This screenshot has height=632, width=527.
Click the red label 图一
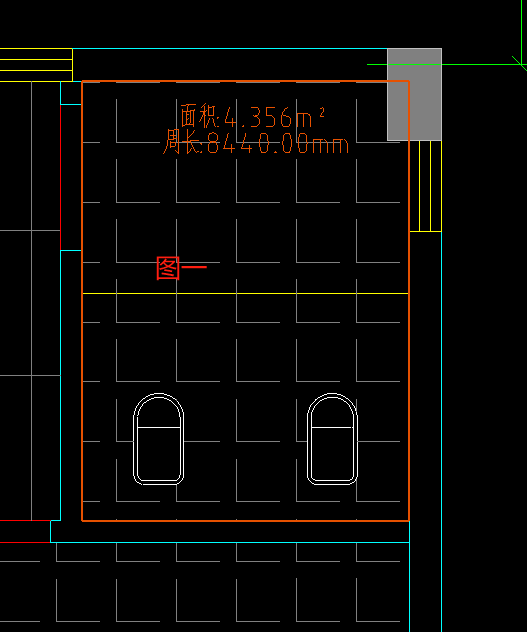coord(181,268)
